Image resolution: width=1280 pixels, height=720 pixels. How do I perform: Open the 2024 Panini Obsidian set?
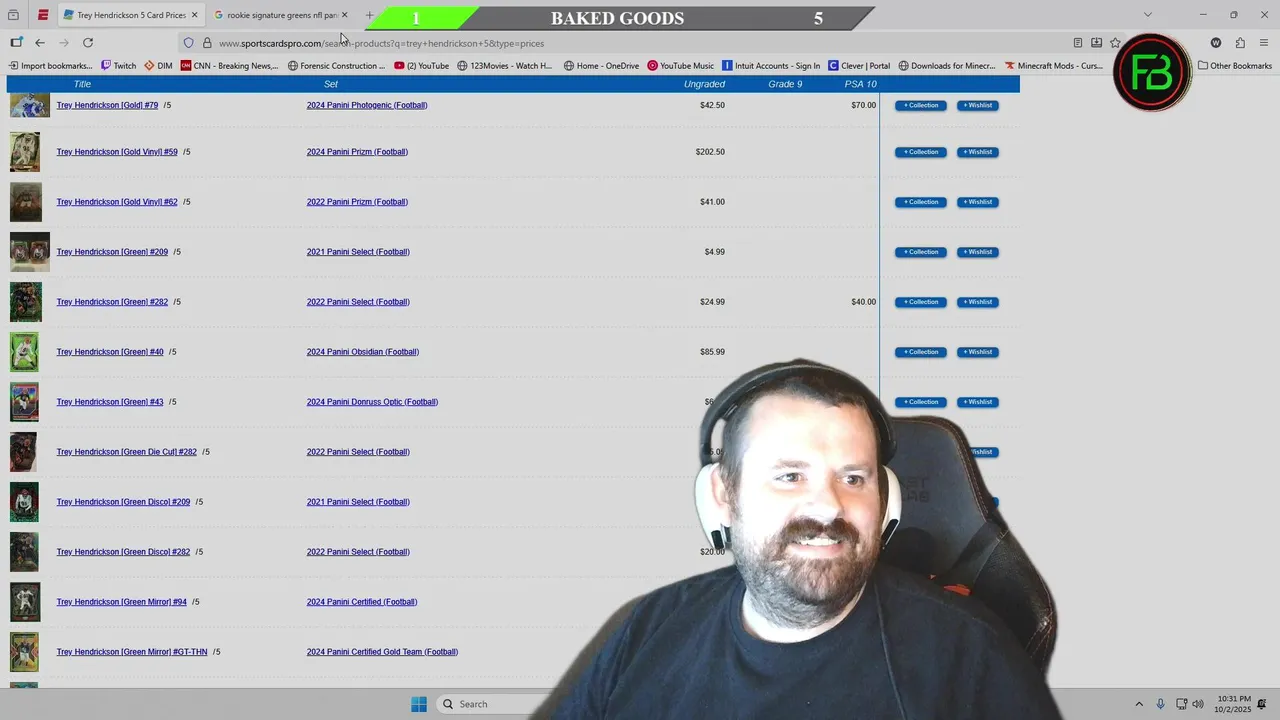(x=363, y=352)
